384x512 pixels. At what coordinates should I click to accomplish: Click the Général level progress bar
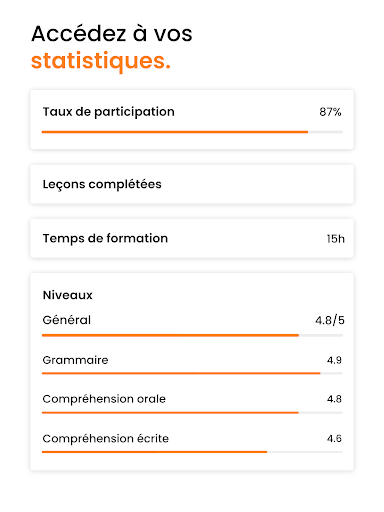(x=192, y=335)
